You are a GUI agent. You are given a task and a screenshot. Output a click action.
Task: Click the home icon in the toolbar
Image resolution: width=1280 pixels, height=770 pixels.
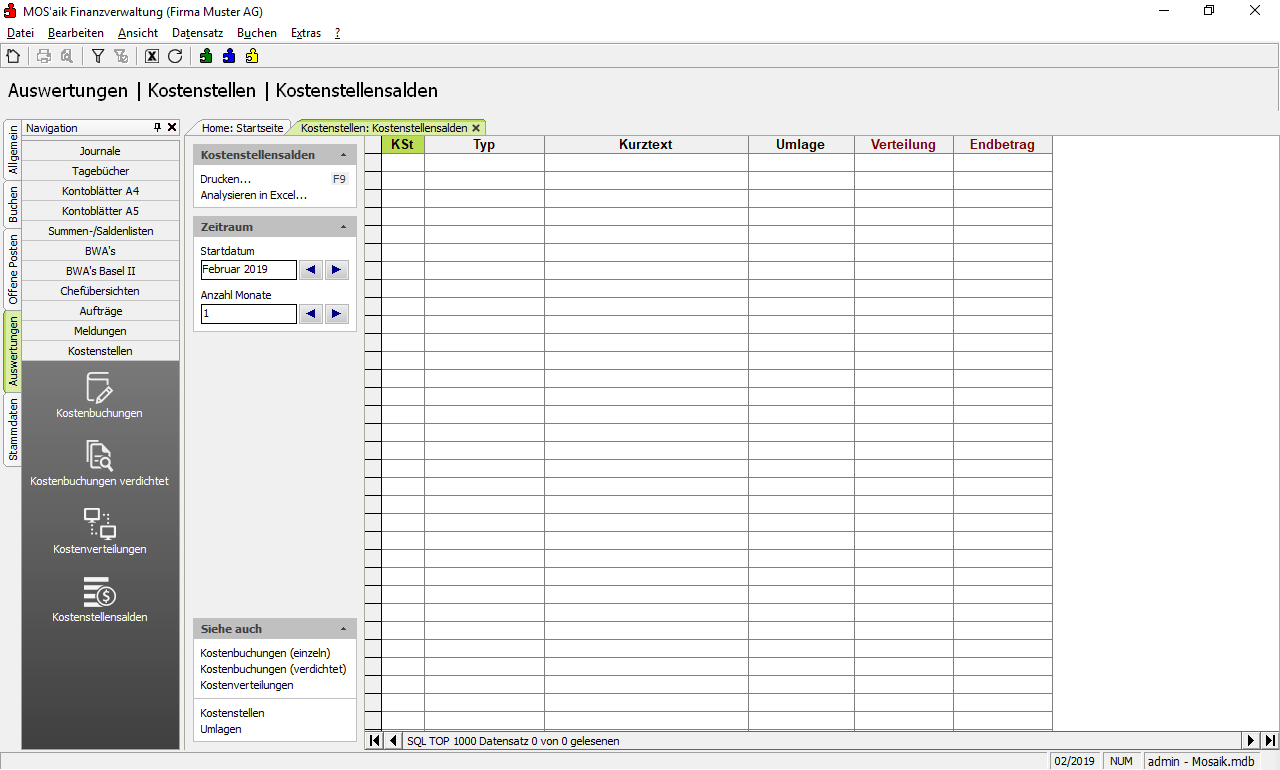[13, 57]
